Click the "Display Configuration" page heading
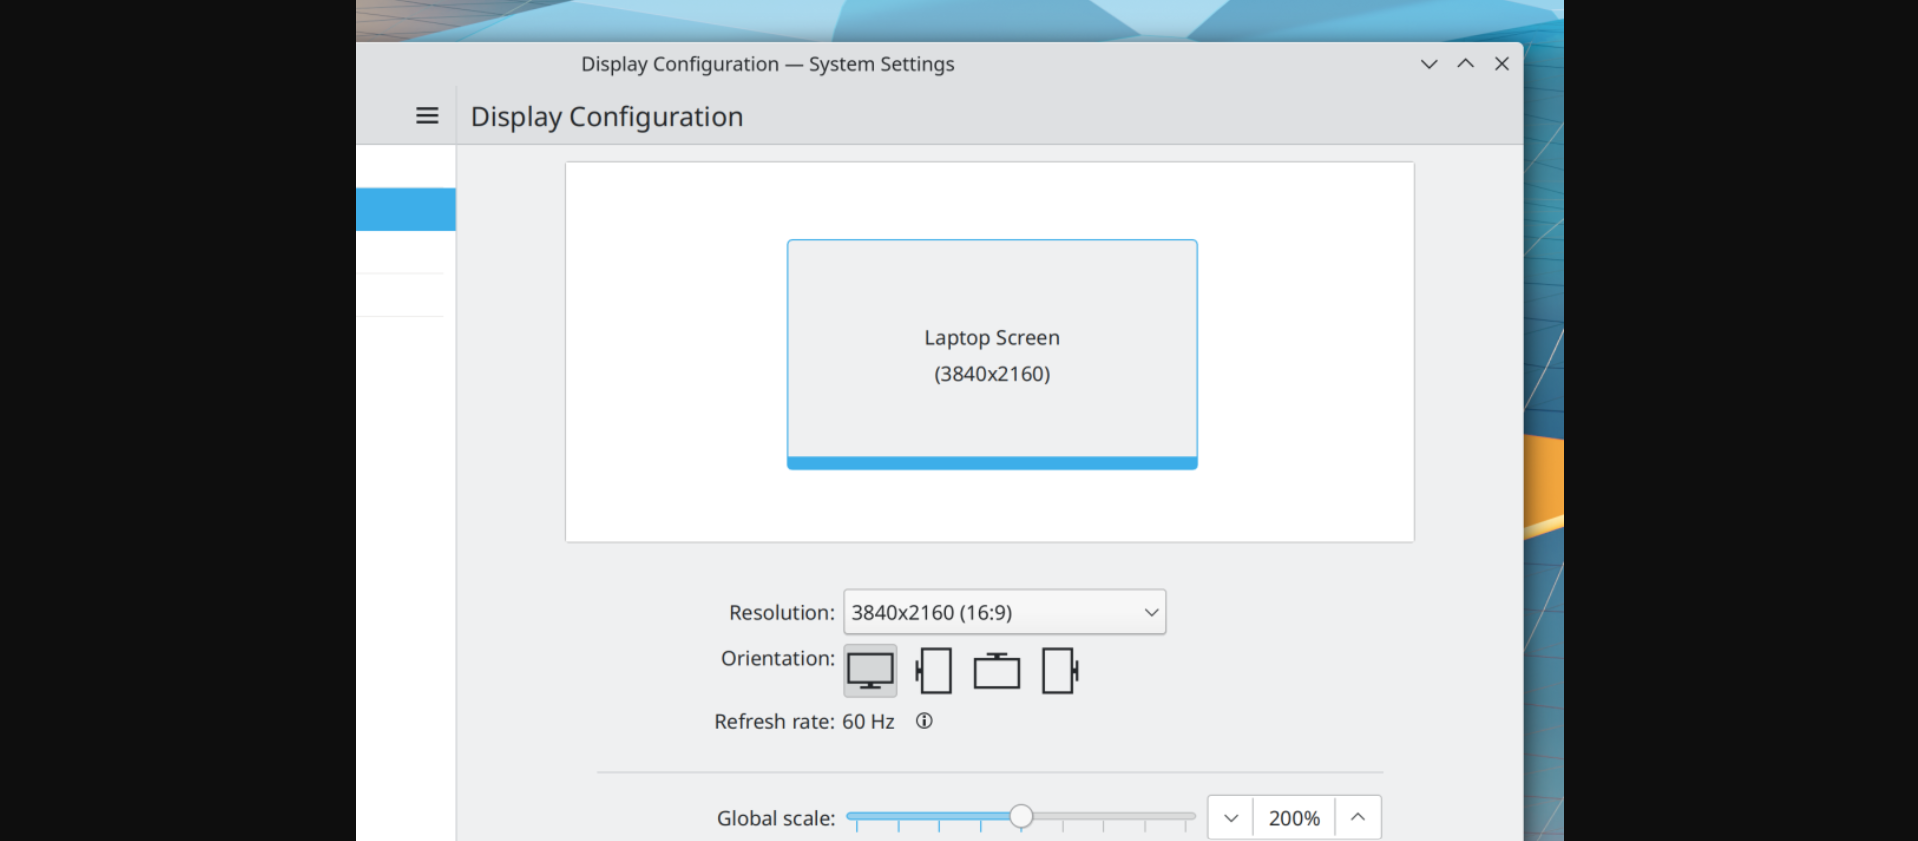The height and width of the screenshot is (841, 1918). coord(607,117)
